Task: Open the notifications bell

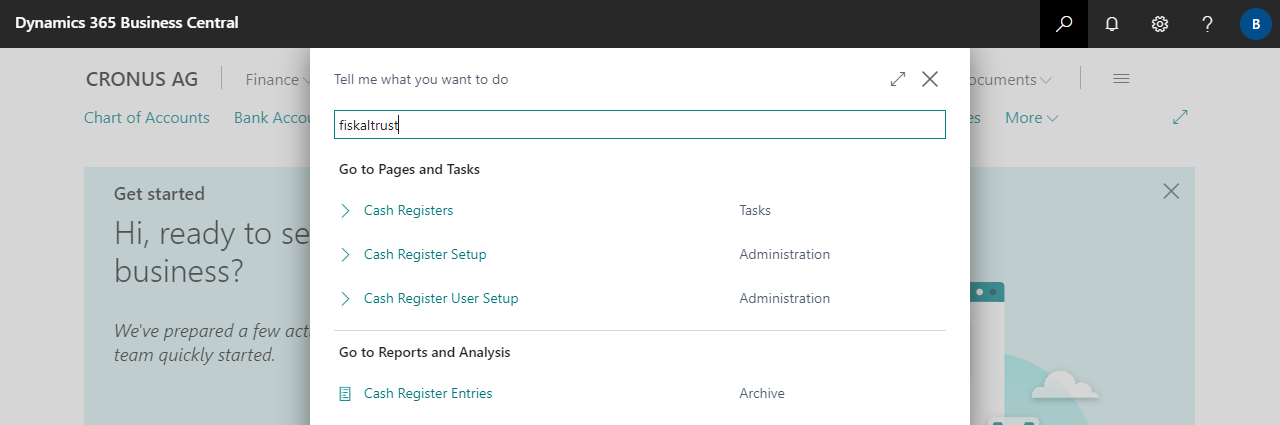Action: 1112,24
